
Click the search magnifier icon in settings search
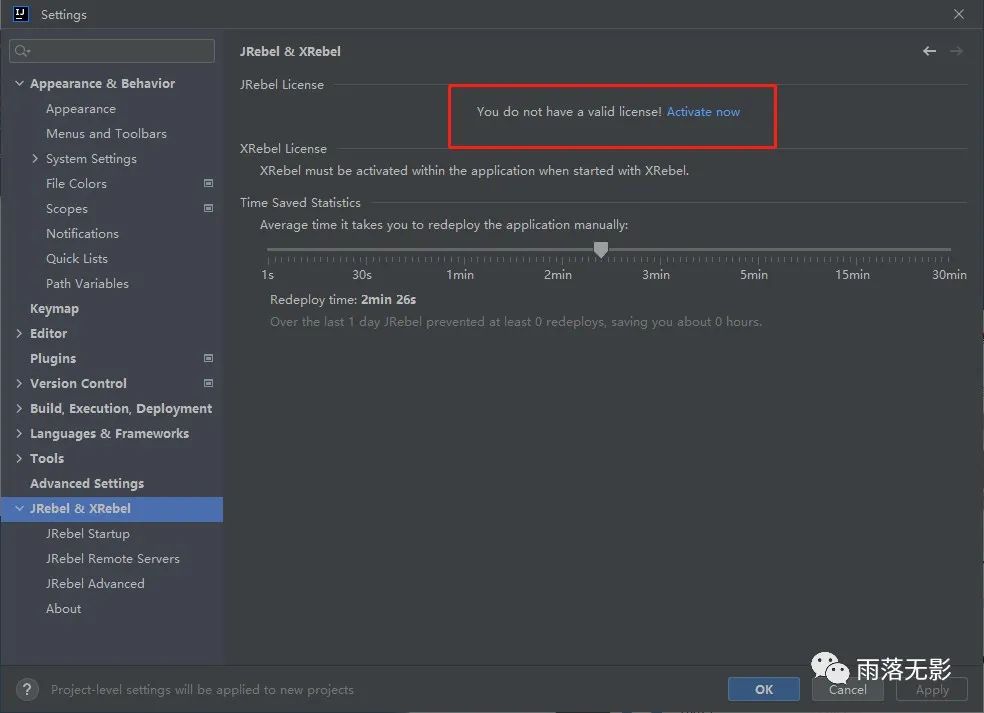(x=23, y=51)
